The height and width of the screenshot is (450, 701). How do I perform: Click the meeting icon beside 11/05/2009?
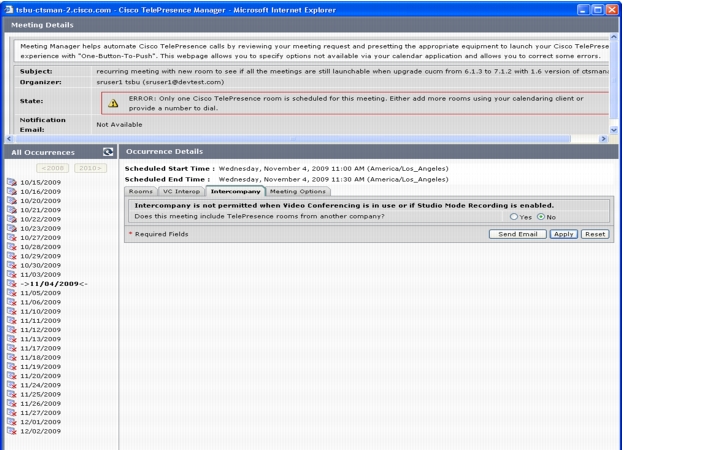pyautogui.click(x=12, y=293)
